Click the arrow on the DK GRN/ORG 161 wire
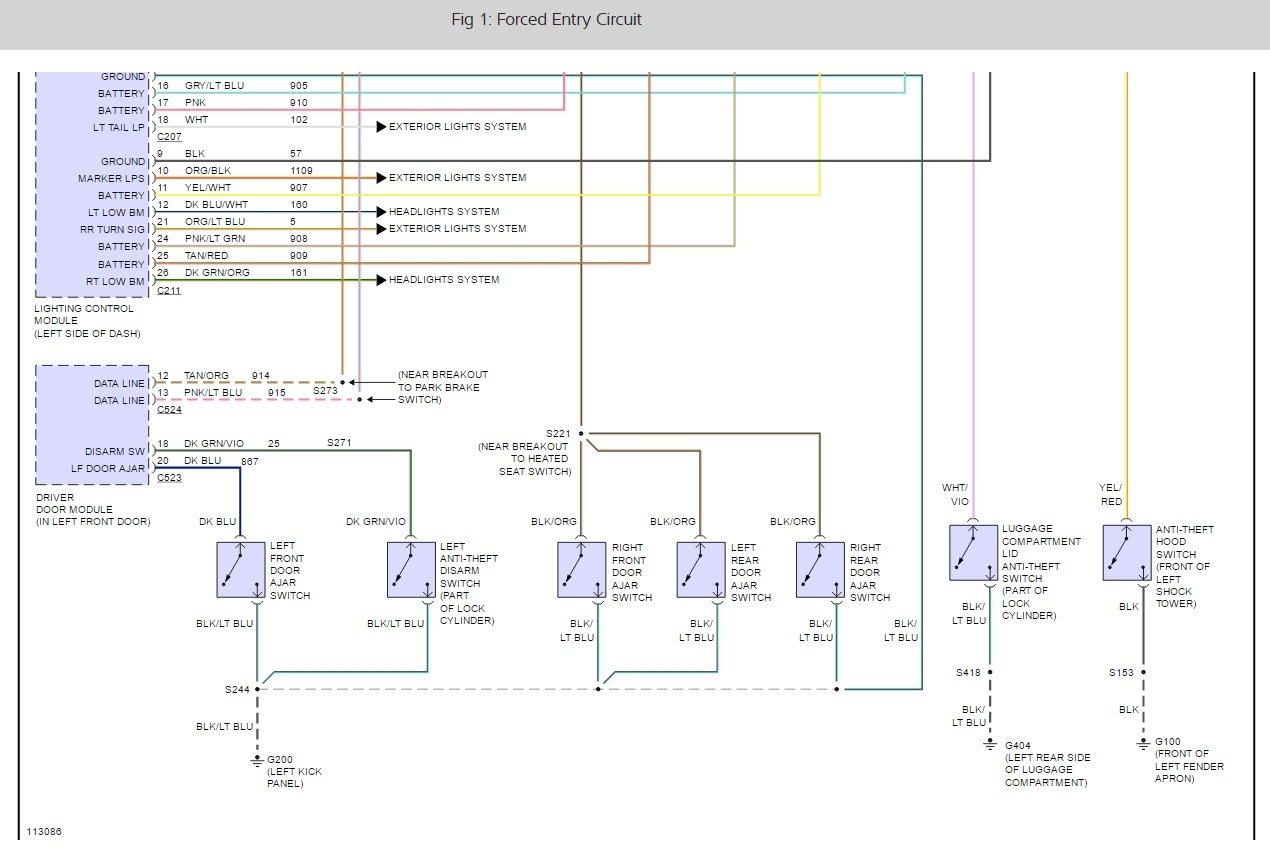The height and width of the screenshot is (854, 1270). (381, 280)
